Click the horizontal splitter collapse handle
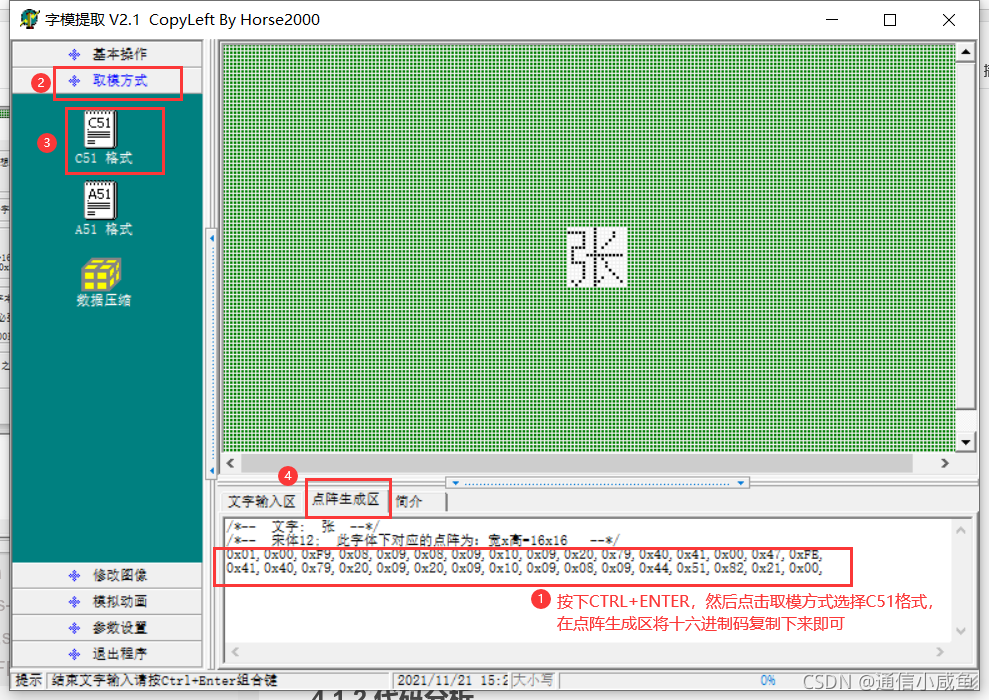Viewport: 989px width, 700px height. 597,483
